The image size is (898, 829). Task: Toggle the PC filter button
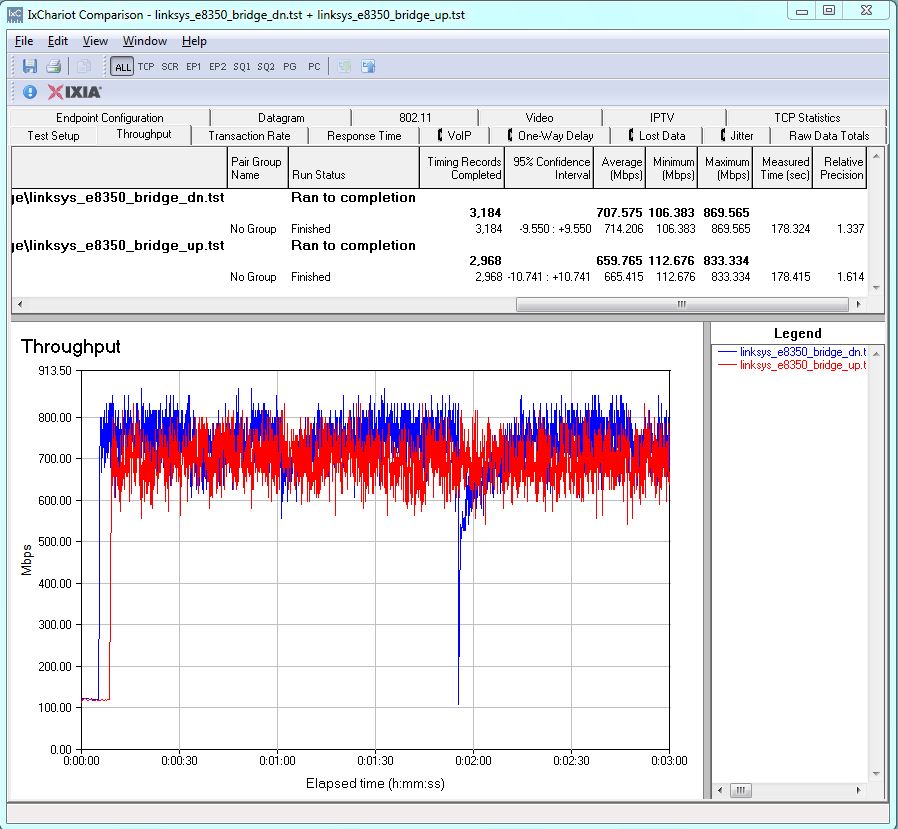[x=314, y=66]
